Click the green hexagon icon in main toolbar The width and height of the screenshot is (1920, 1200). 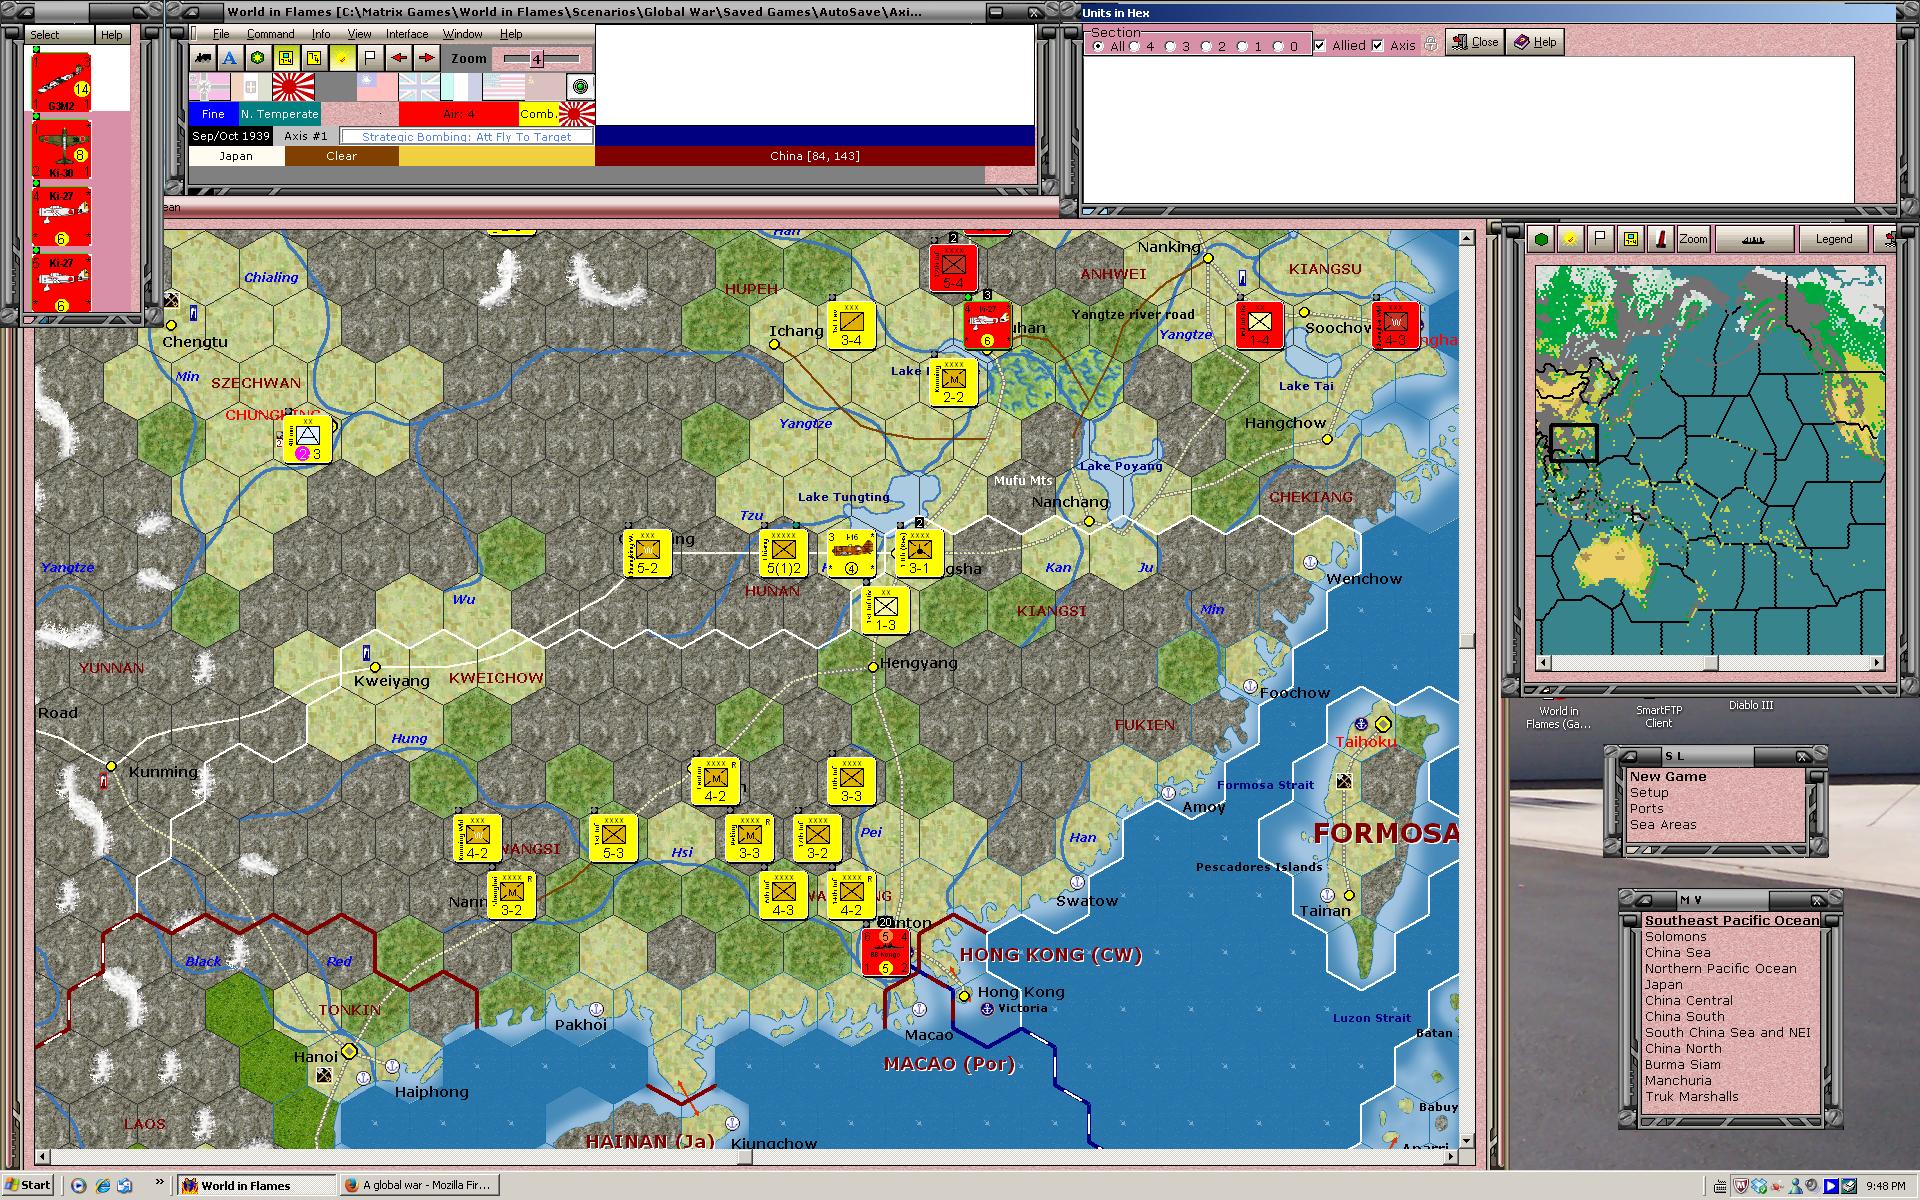[258, 58]
